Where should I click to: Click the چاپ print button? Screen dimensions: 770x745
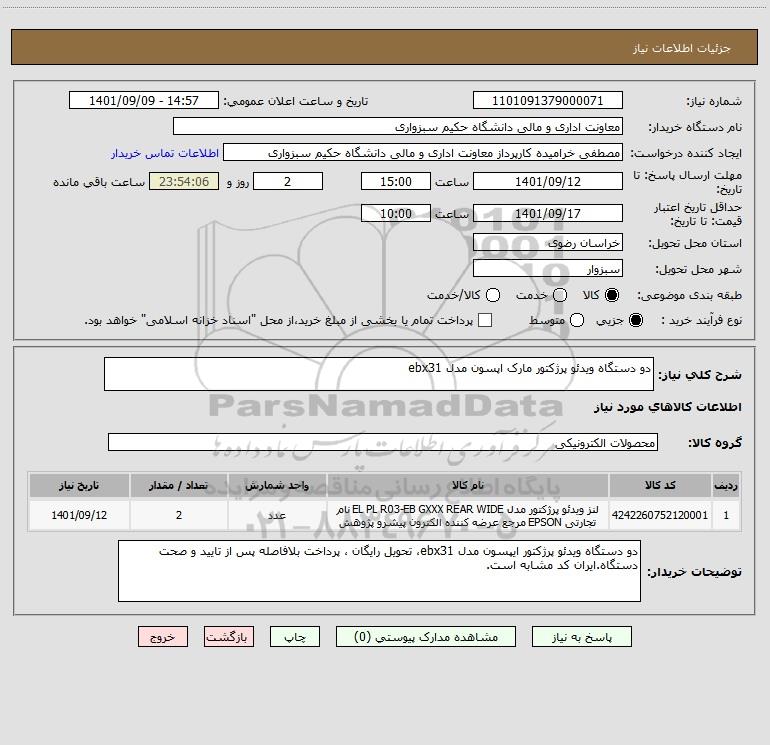click(x=295, y=637)
